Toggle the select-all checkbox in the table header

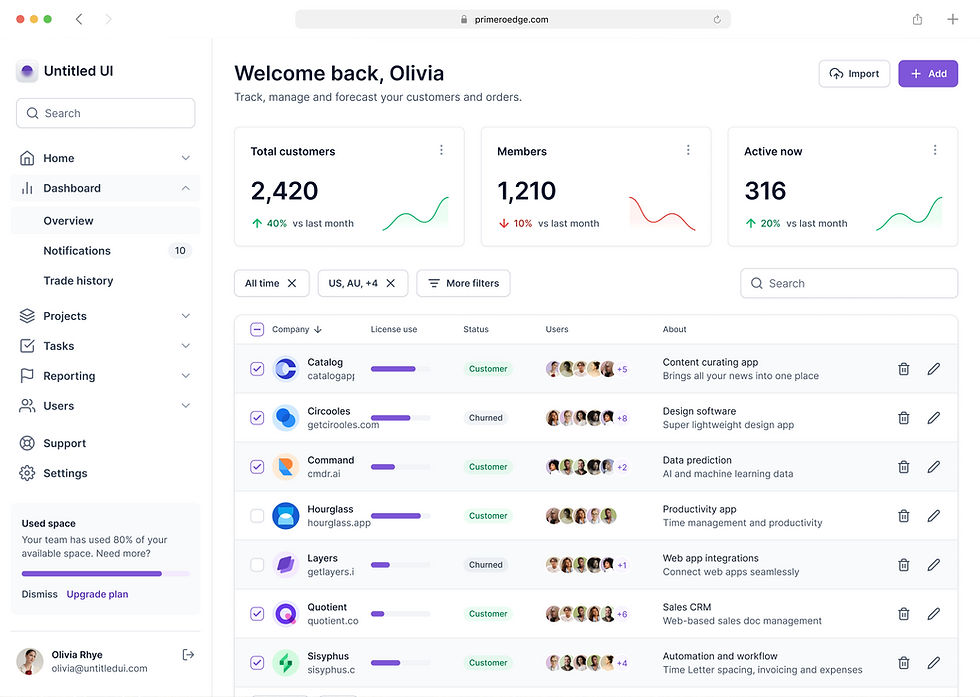coord(257,329)
